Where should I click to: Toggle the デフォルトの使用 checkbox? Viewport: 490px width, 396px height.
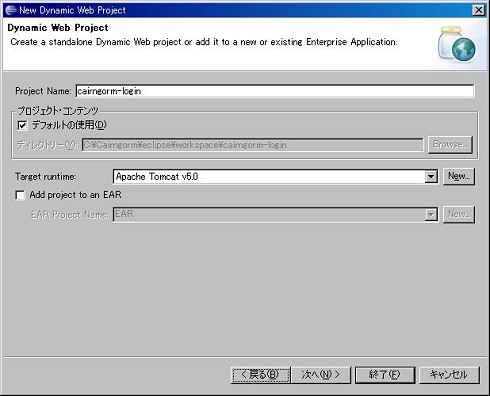22,125
